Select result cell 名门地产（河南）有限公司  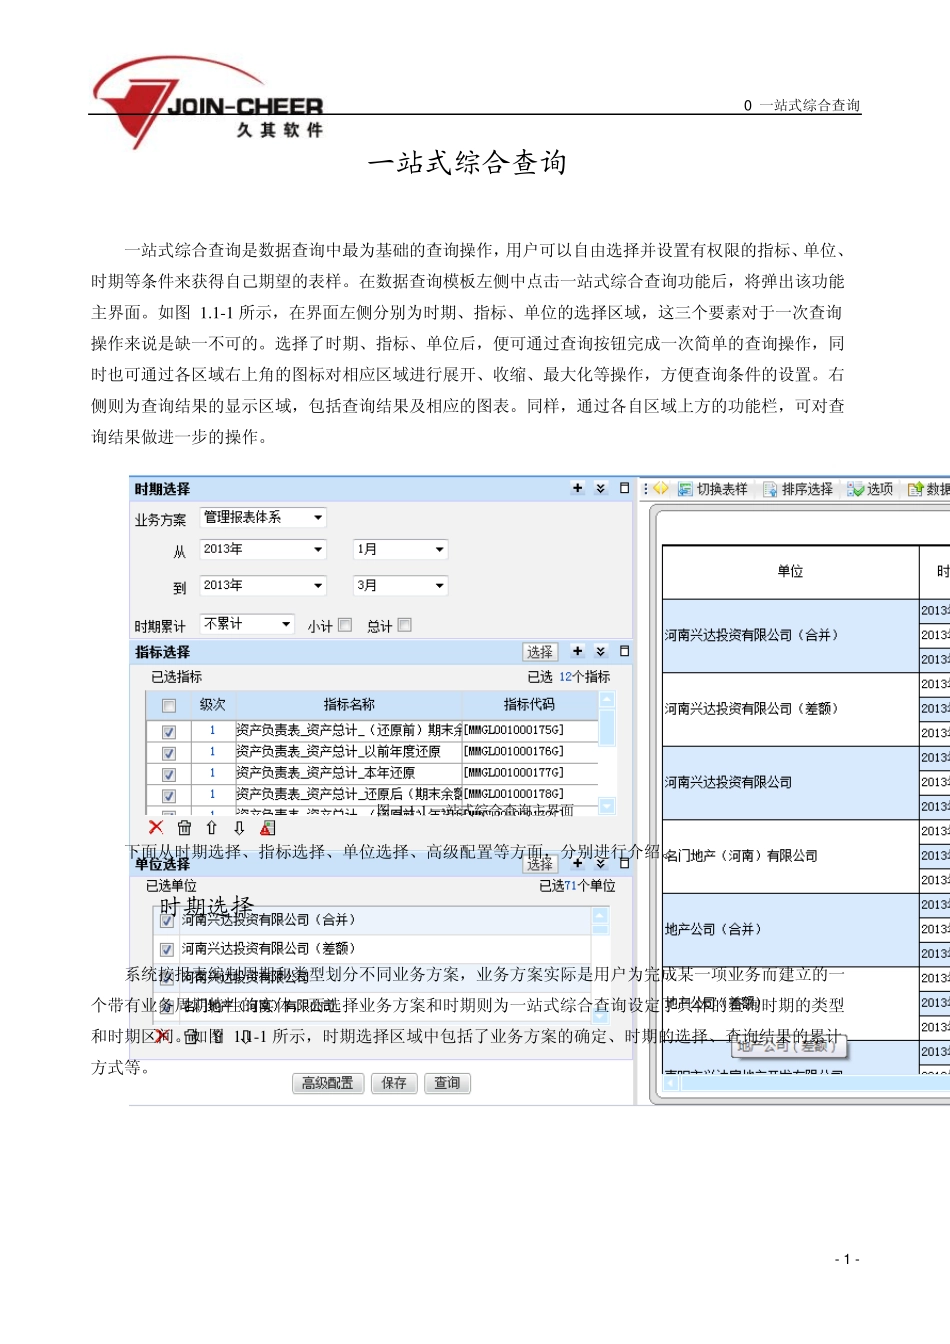(x=790, y=856)
